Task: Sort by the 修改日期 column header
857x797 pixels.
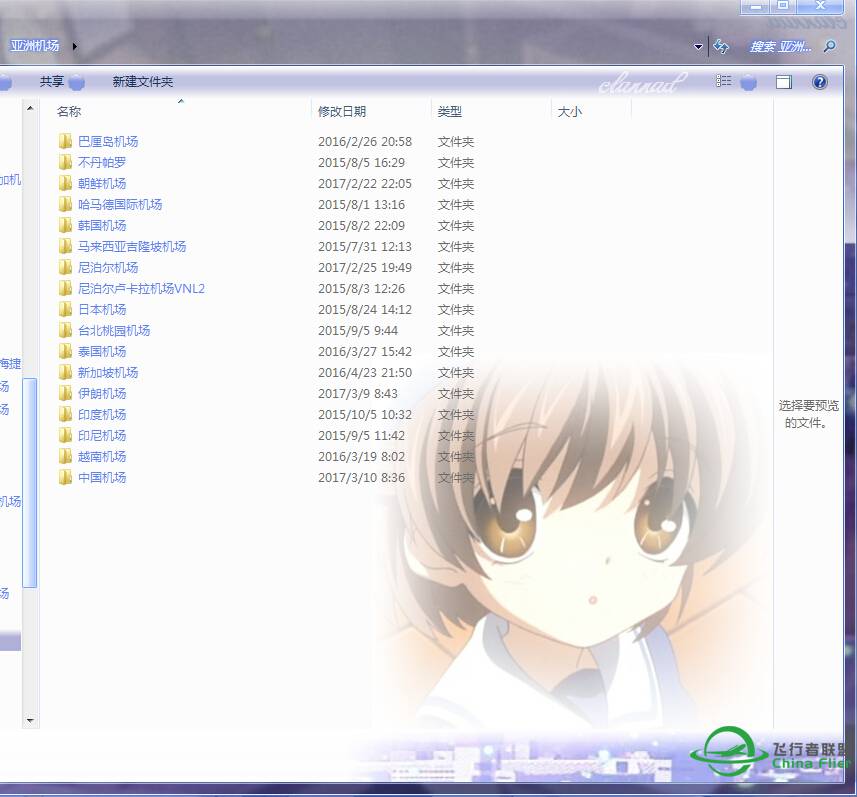Action: click(342, 112)
